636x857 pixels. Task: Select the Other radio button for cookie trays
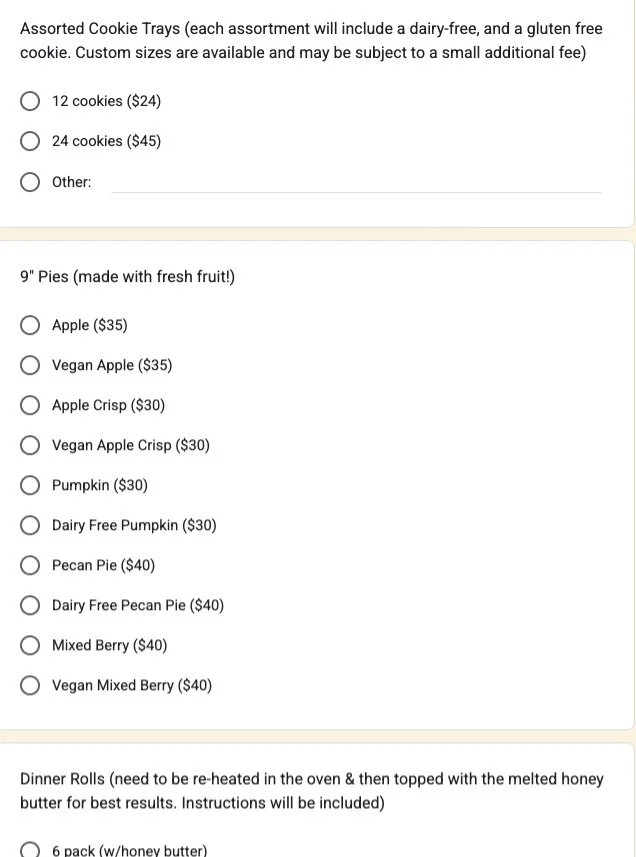[x=31, y=182]
